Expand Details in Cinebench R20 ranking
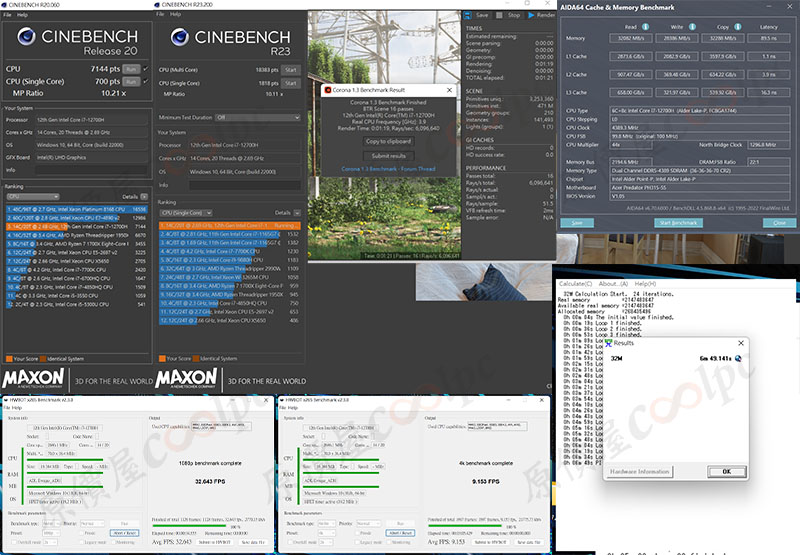Image resolution: width=800 pixels, height=555 pixels. coord(144,196)
